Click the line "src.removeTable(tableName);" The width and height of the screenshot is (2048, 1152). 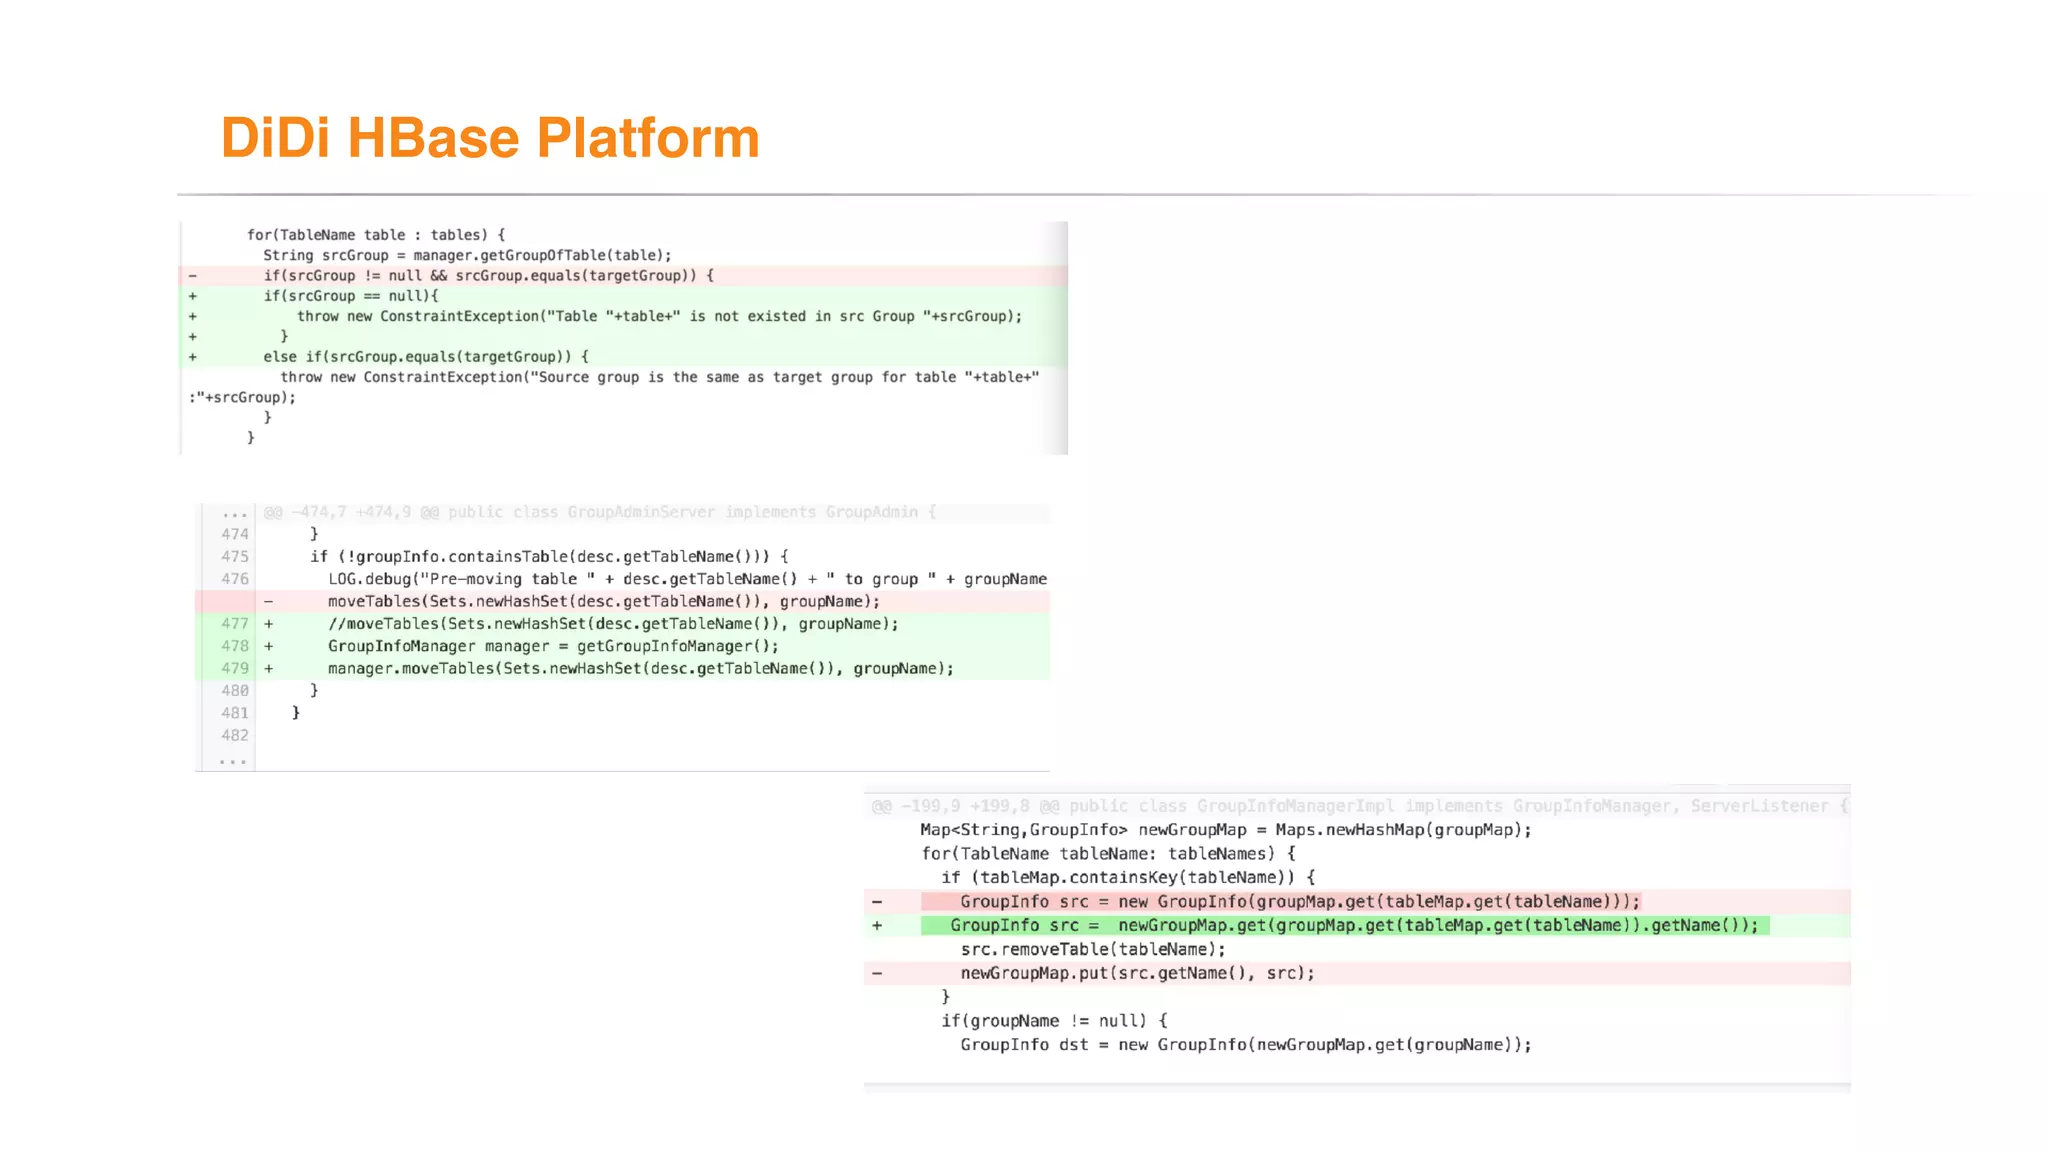click(1093, 950)
